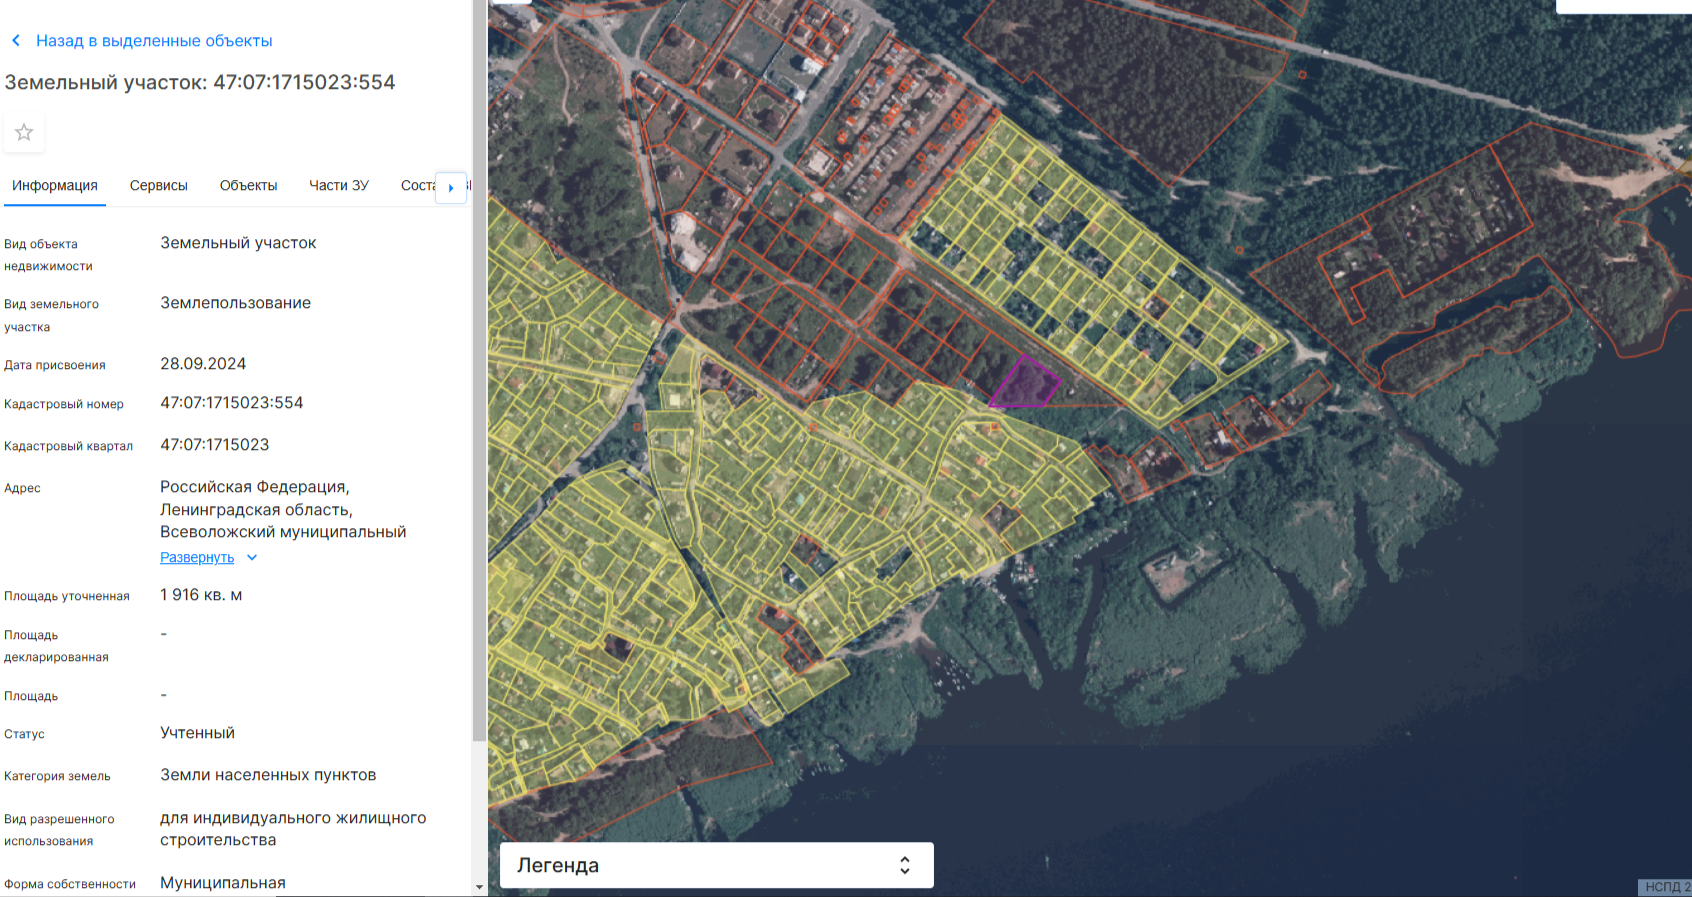
Task: Switch to the Информация tab
Action: click(55, 186)
